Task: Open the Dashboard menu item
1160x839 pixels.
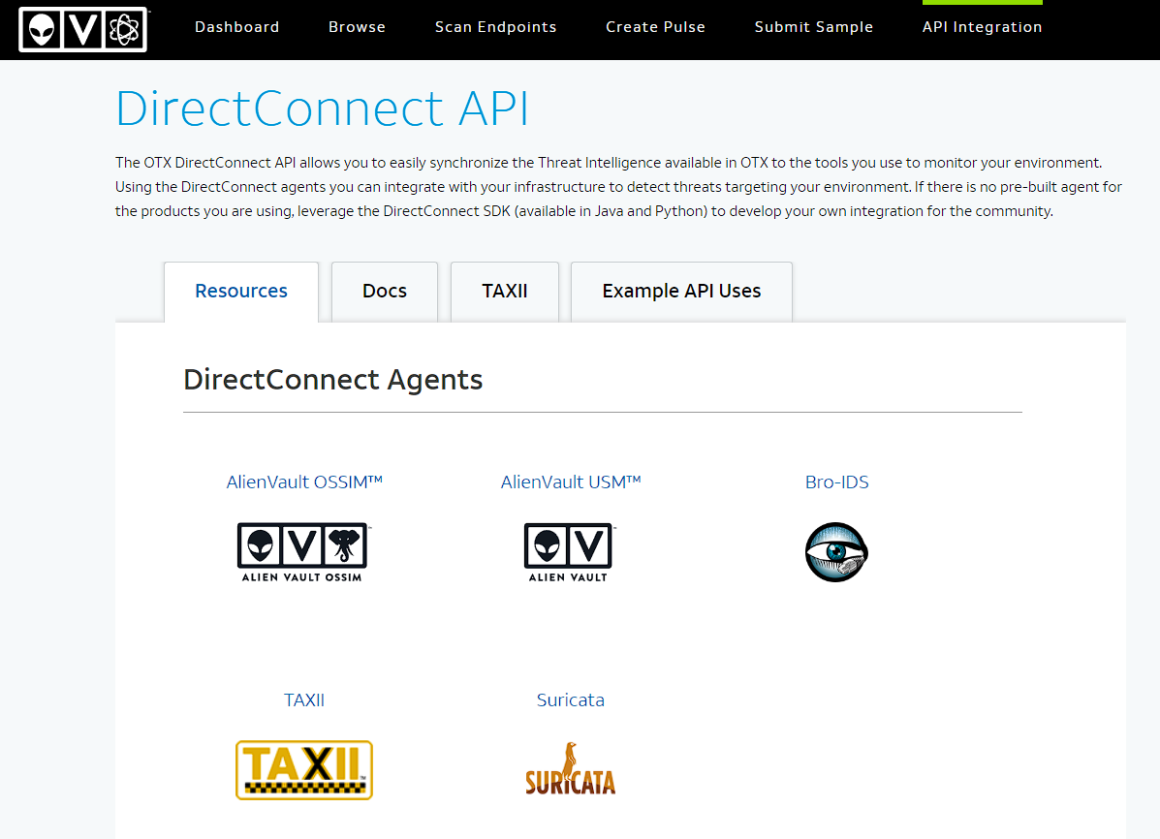Action: point(236,27)
